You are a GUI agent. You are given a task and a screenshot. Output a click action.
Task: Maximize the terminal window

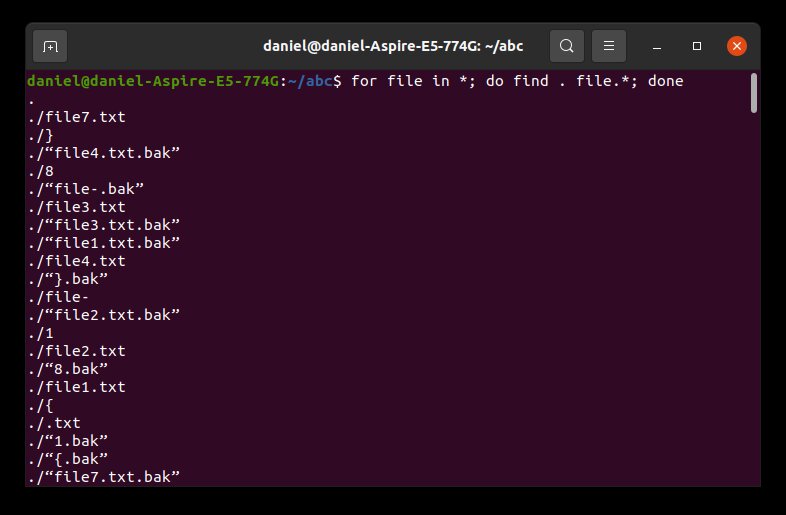click(x=697, y=46)
